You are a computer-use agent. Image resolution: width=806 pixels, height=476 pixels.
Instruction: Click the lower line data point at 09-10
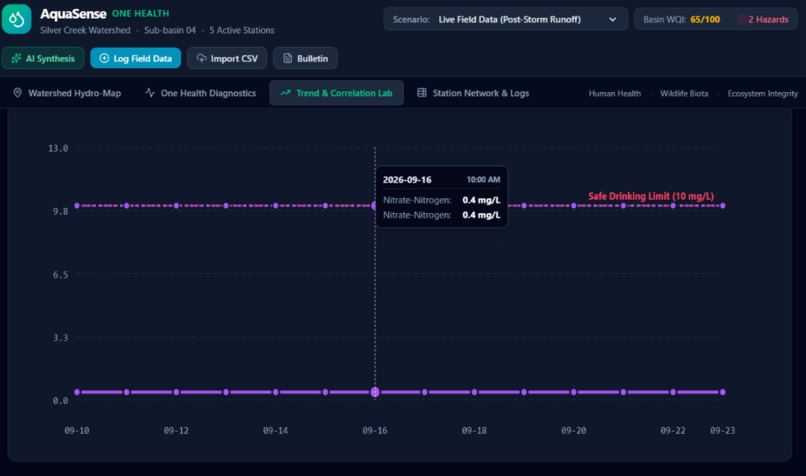point(77,392)
